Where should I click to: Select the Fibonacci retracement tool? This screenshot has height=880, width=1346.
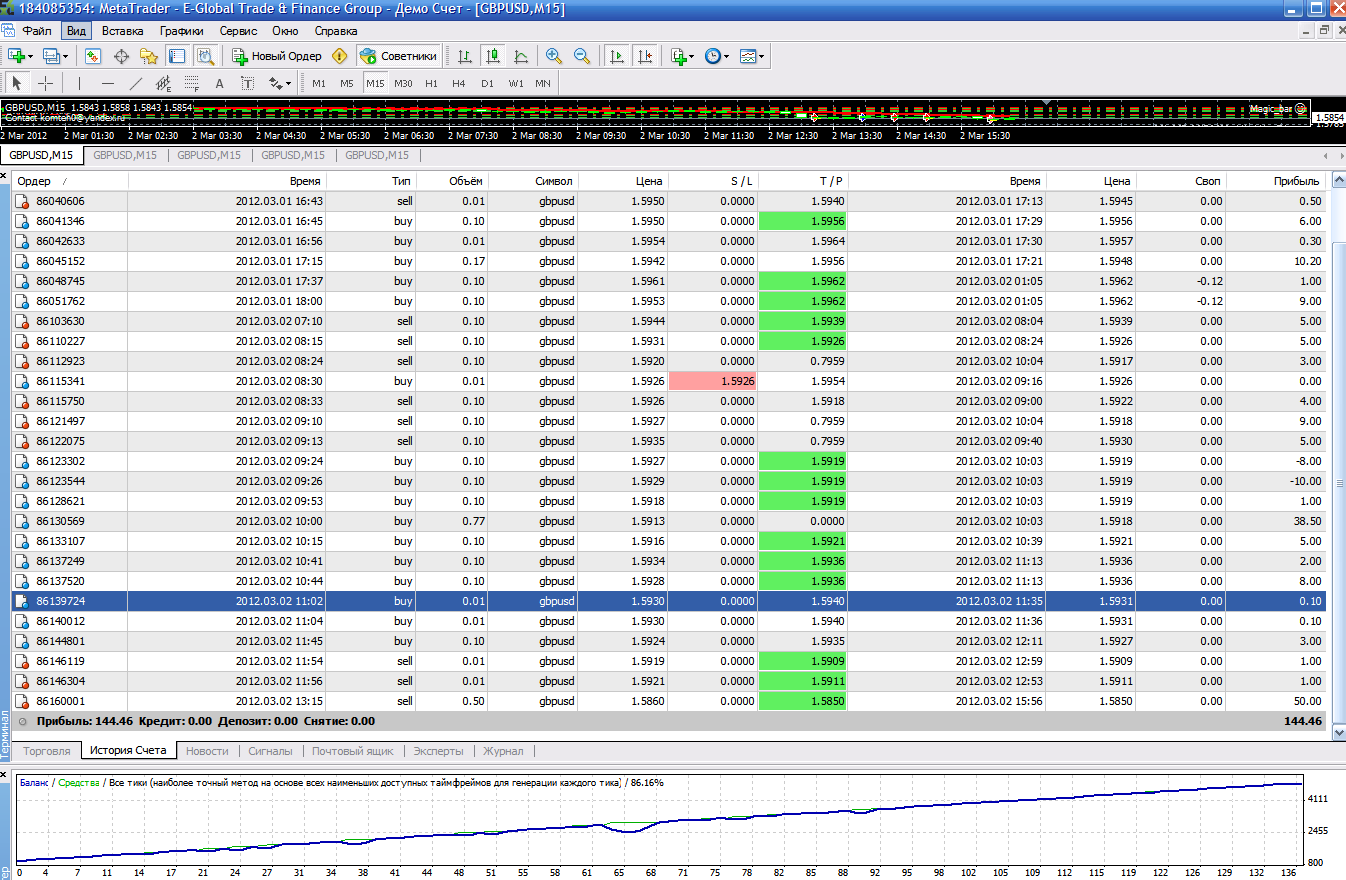click(191, 83)
